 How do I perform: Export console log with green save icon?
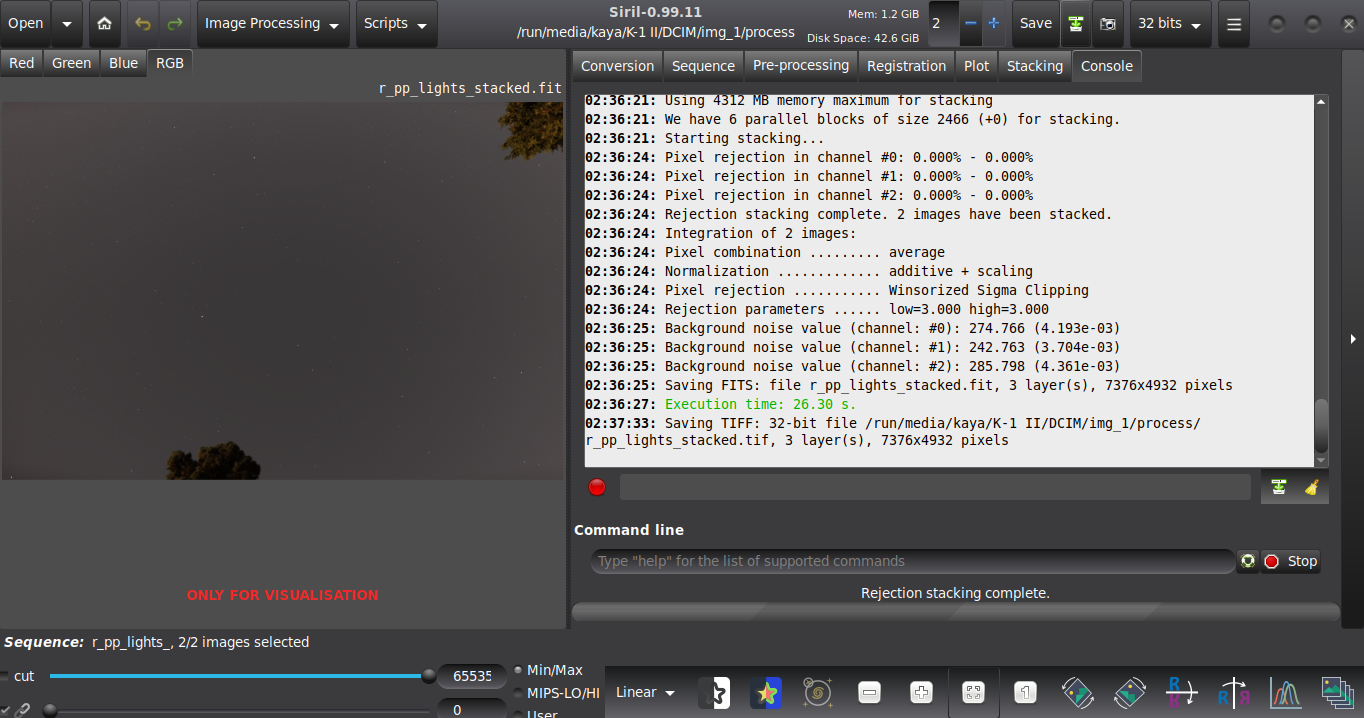[1278, 487]
